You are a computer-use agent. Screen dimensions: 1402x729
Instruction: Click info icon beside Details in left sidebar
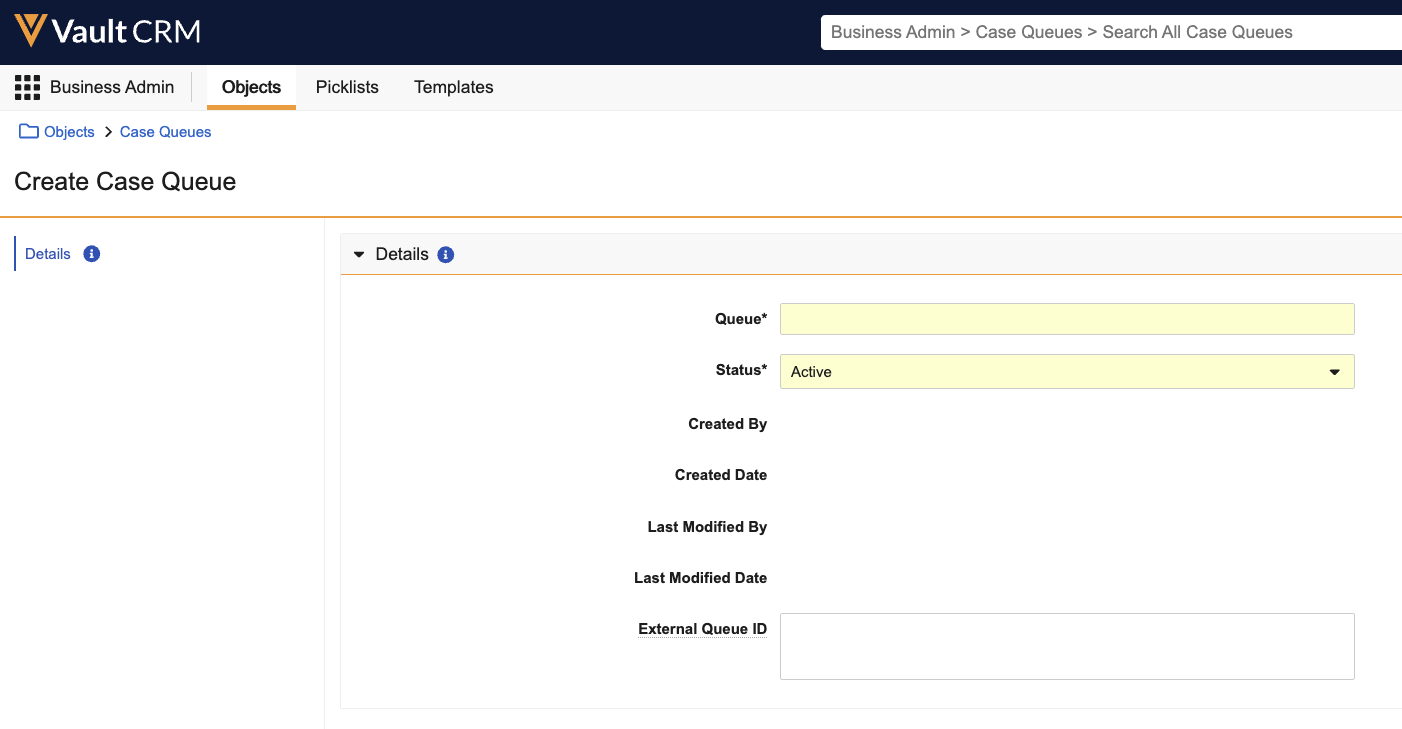point(92,254)
